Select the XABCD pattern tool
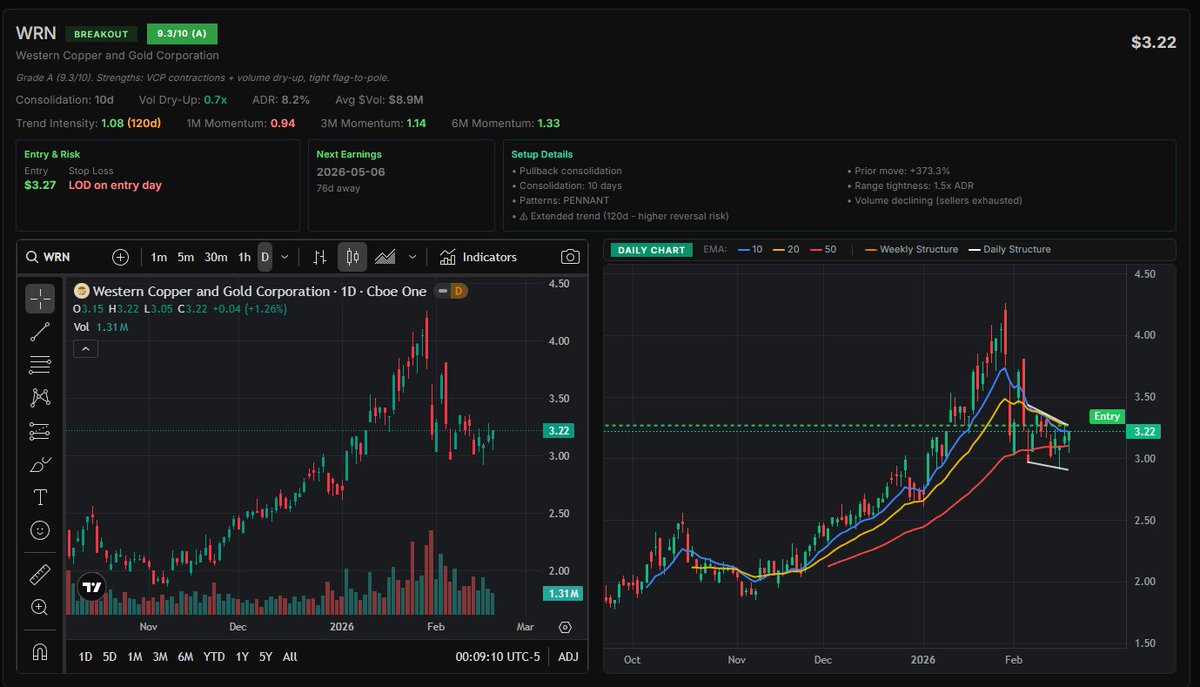This screenshot has height=687, width=1200. click(40, 397)
